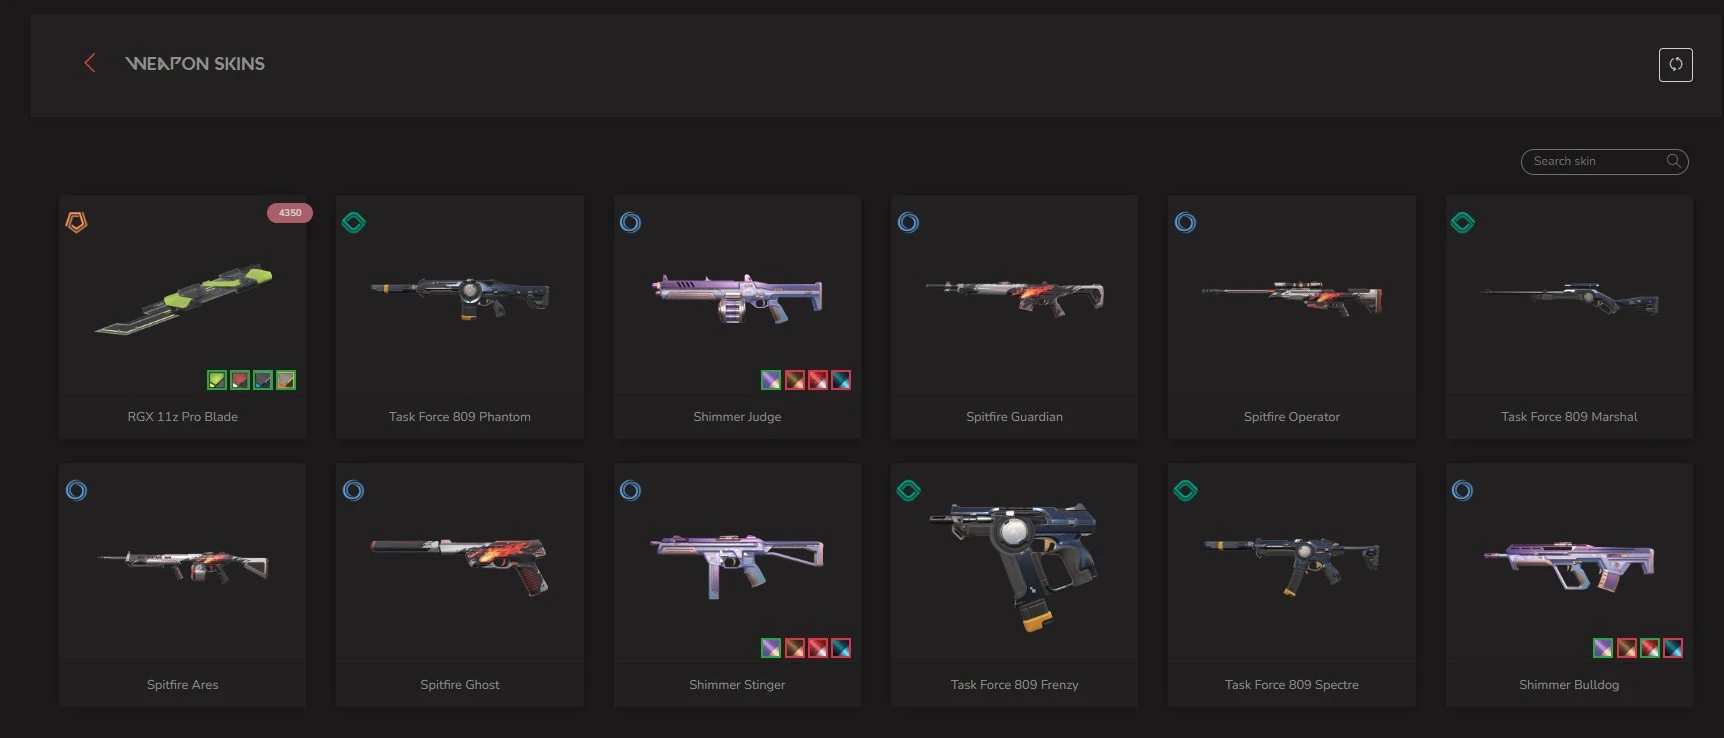
Task: Select last blue variant swatch of Shimmer Judge
Action: [x=841, y=380]
